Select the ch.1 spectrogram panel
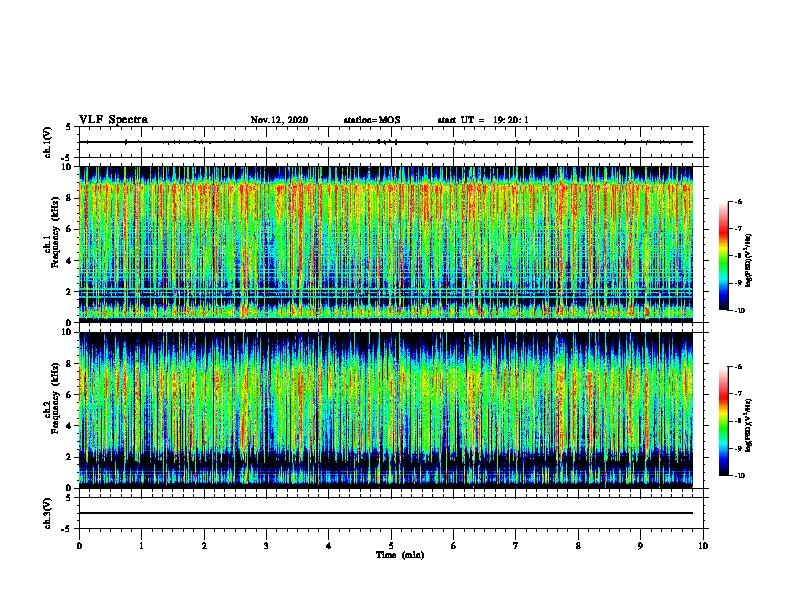Screen dimensions: 792x612 pos(386,244)
